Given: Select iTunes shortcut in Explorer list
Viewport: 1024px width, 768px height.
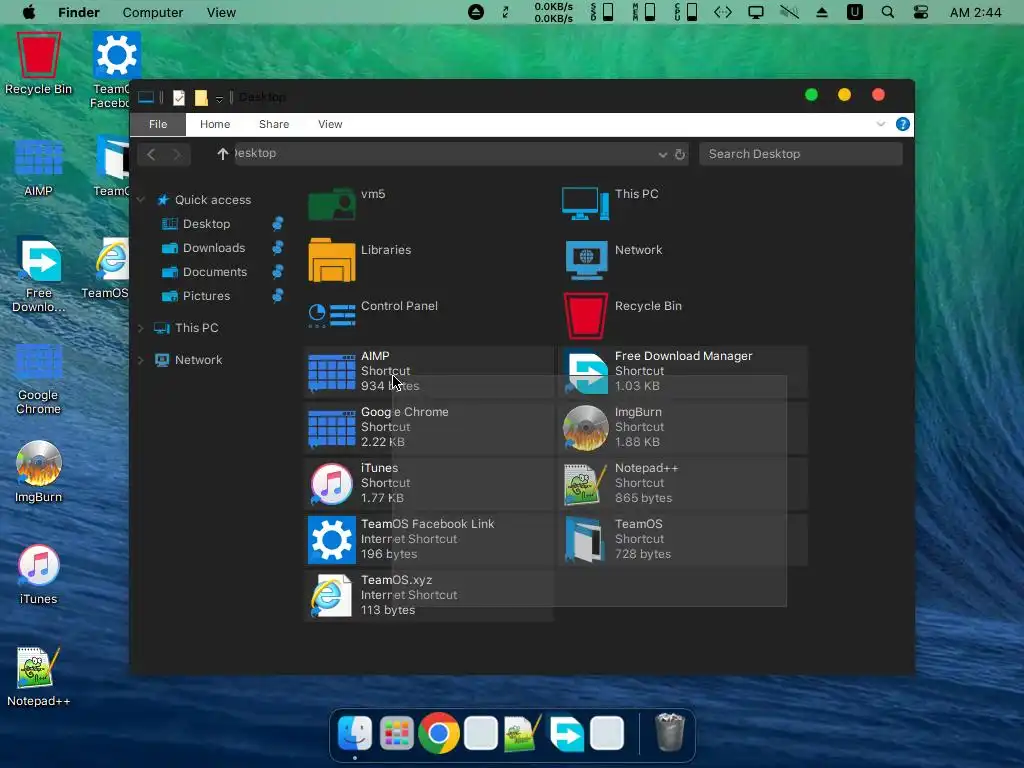Looking at the screenshot, I should [x=428, y=483].
